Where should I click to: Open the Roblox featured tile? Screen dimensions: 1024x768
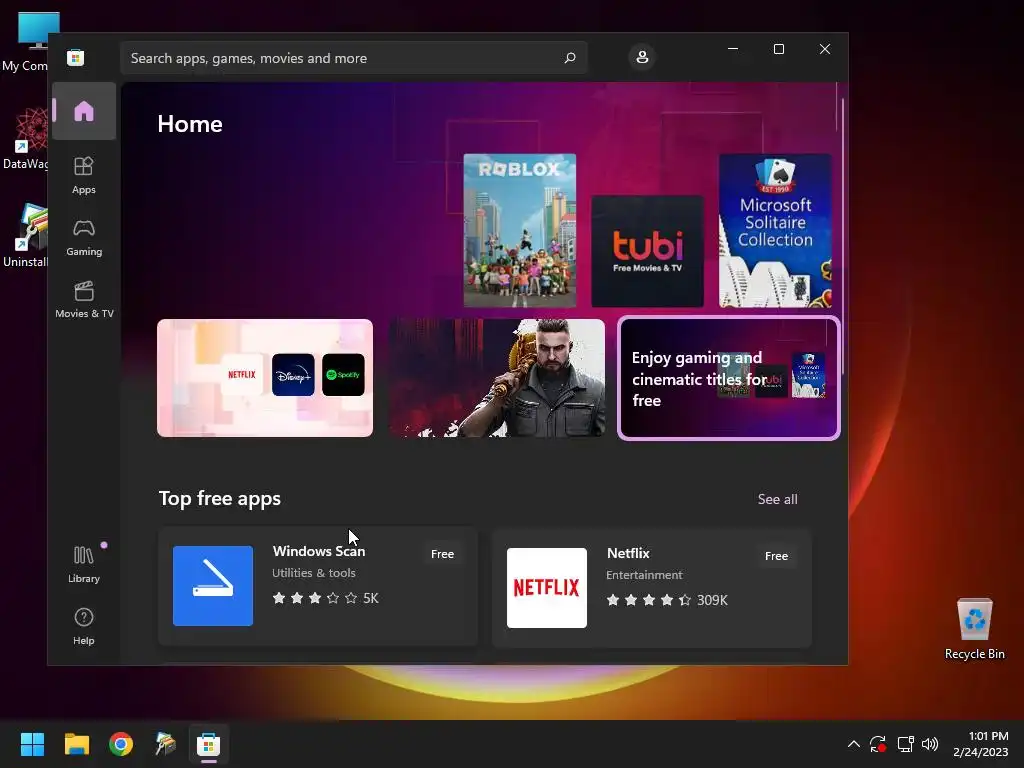pos(520,231)
